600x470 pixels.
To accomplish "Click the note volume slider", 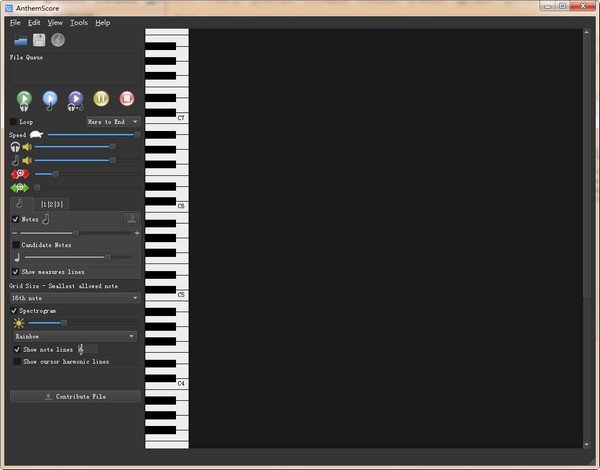I will click(87, 160).
